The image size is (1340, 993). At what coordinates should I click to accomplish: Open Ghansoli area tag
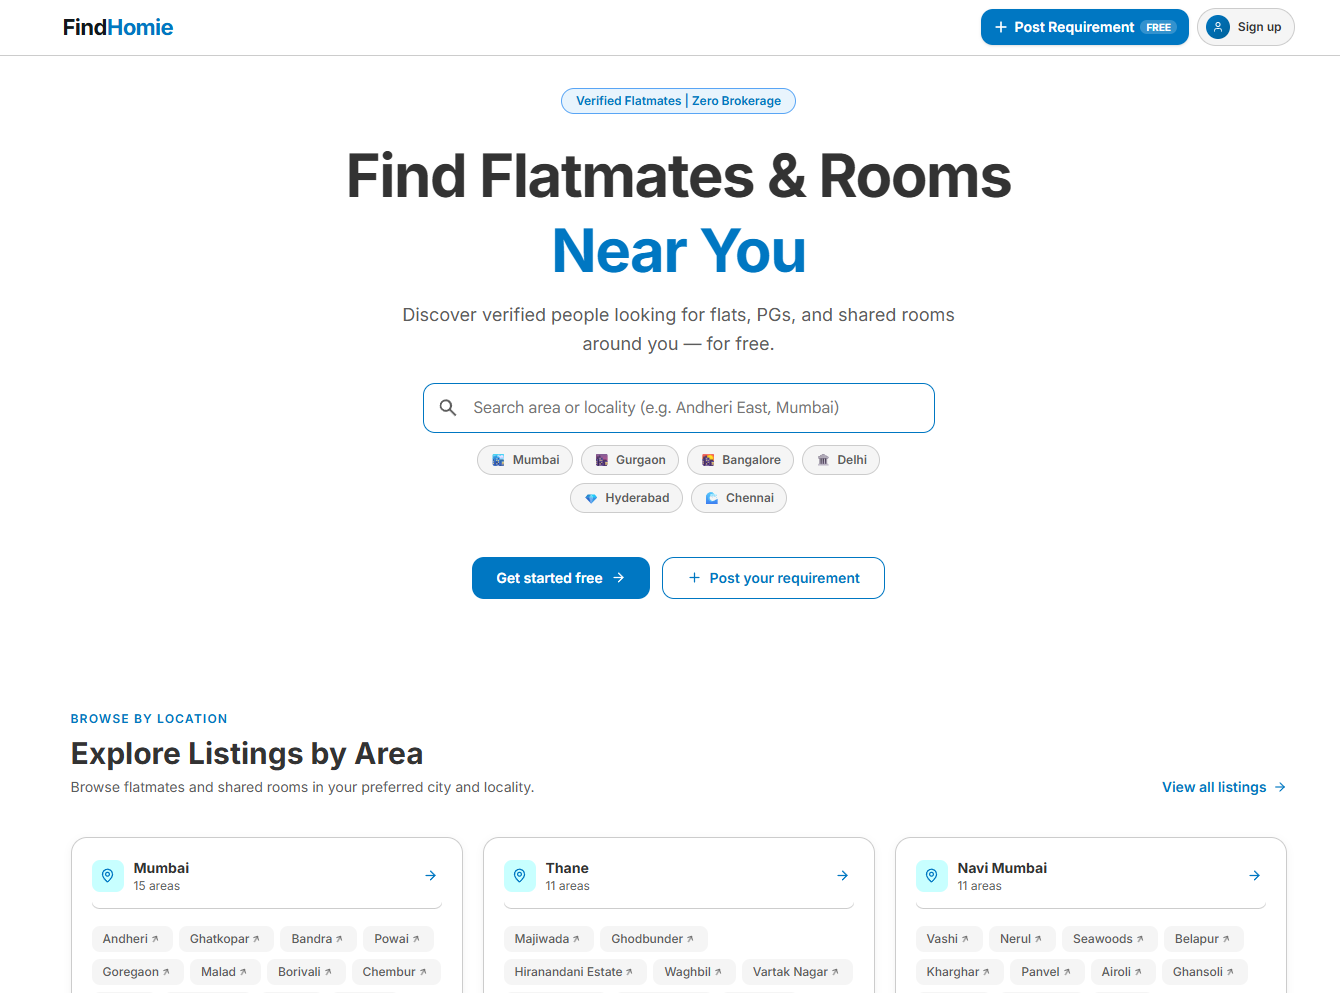click(1204, 972)
